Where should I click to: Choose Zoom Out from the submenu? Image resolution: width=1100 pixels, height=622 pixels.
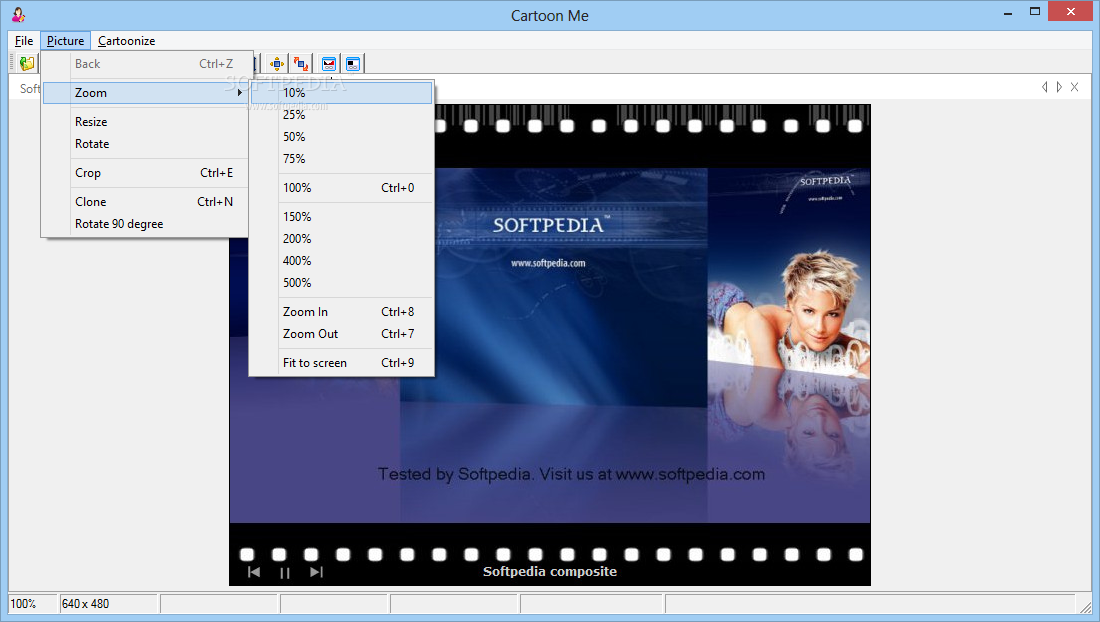pyautogui.click(x=342, y=334)
